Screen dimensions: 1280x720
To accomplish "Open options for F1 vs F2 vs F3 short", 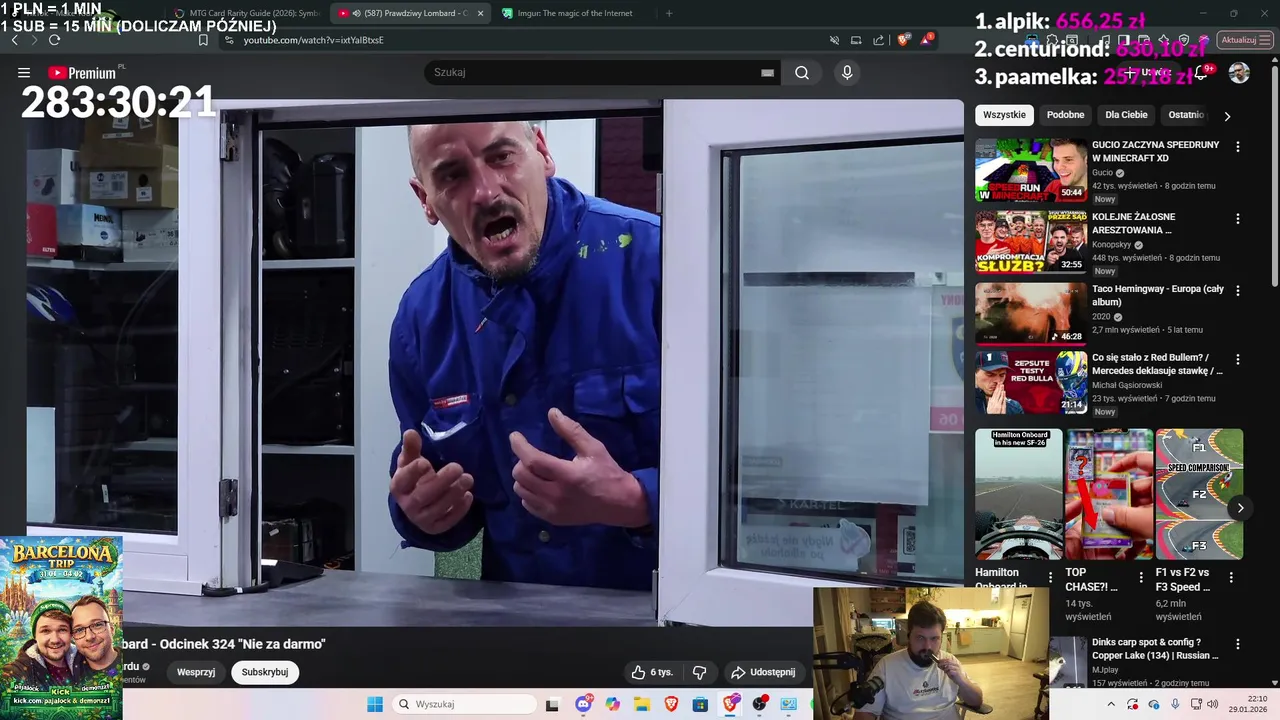I will 1231,577.
